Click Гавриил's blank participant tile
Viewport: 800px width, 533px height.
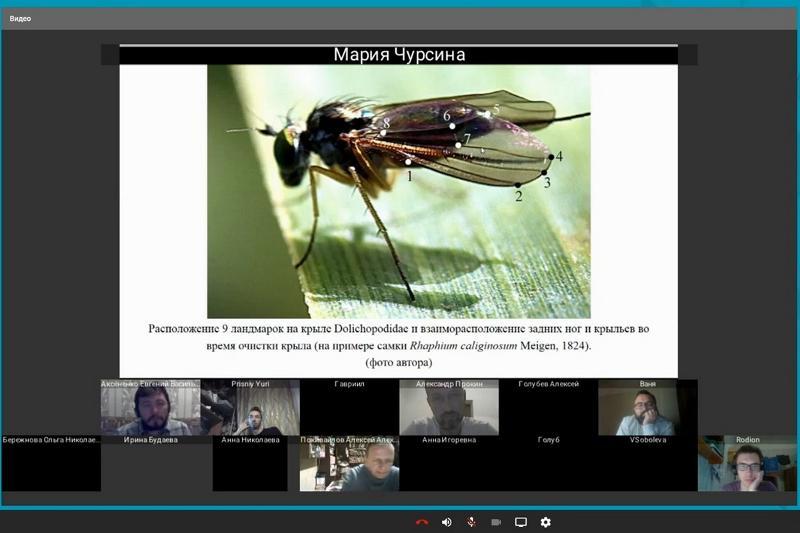tap(349, 408)
